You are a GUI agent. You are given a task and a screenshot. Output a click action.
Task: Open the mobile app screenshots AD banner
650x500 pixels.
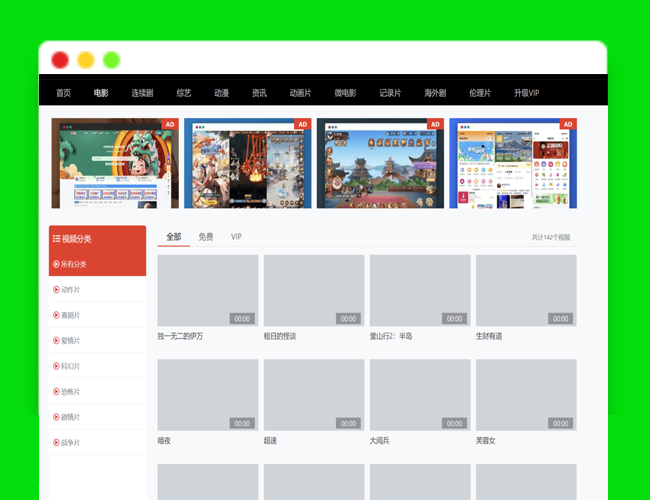click(x=513, y=163)
